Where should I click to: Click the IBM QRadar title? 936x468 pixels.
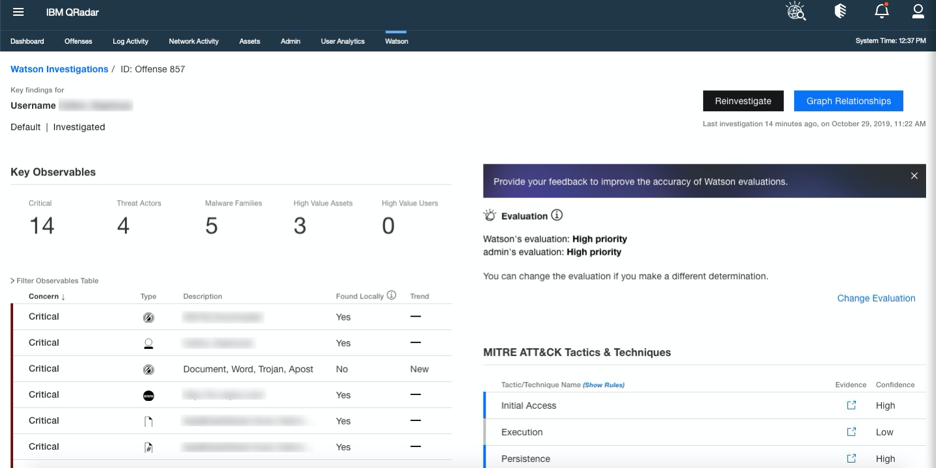(x=72, y=13)
